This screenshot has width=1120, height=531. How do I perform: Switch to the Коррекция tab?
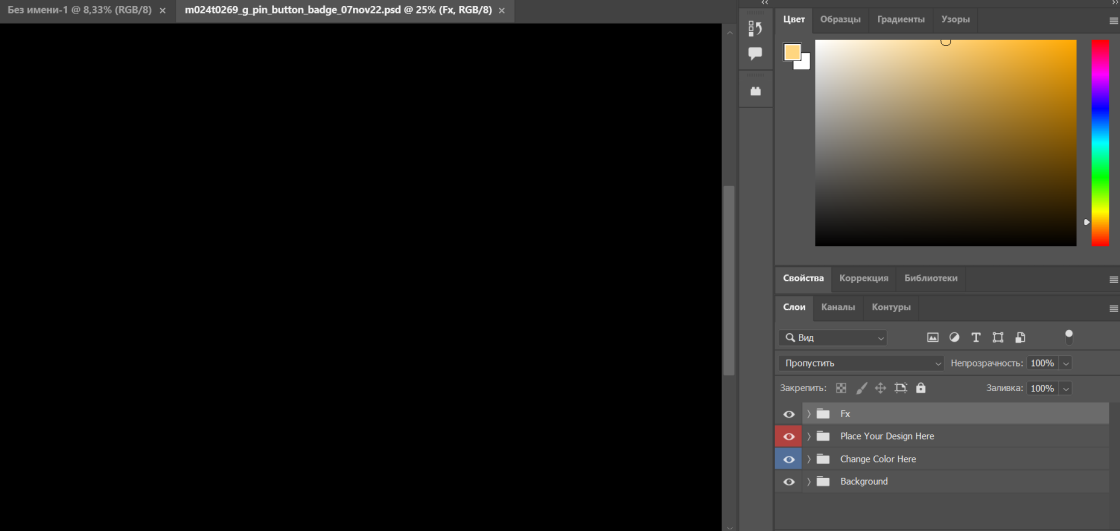coord(864,278)
